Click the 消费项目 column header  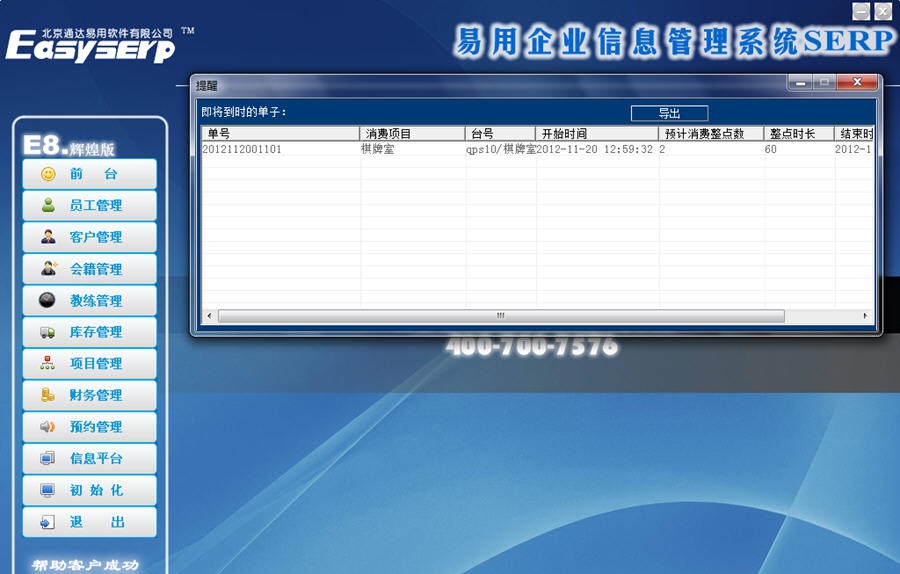coord(412,134)
